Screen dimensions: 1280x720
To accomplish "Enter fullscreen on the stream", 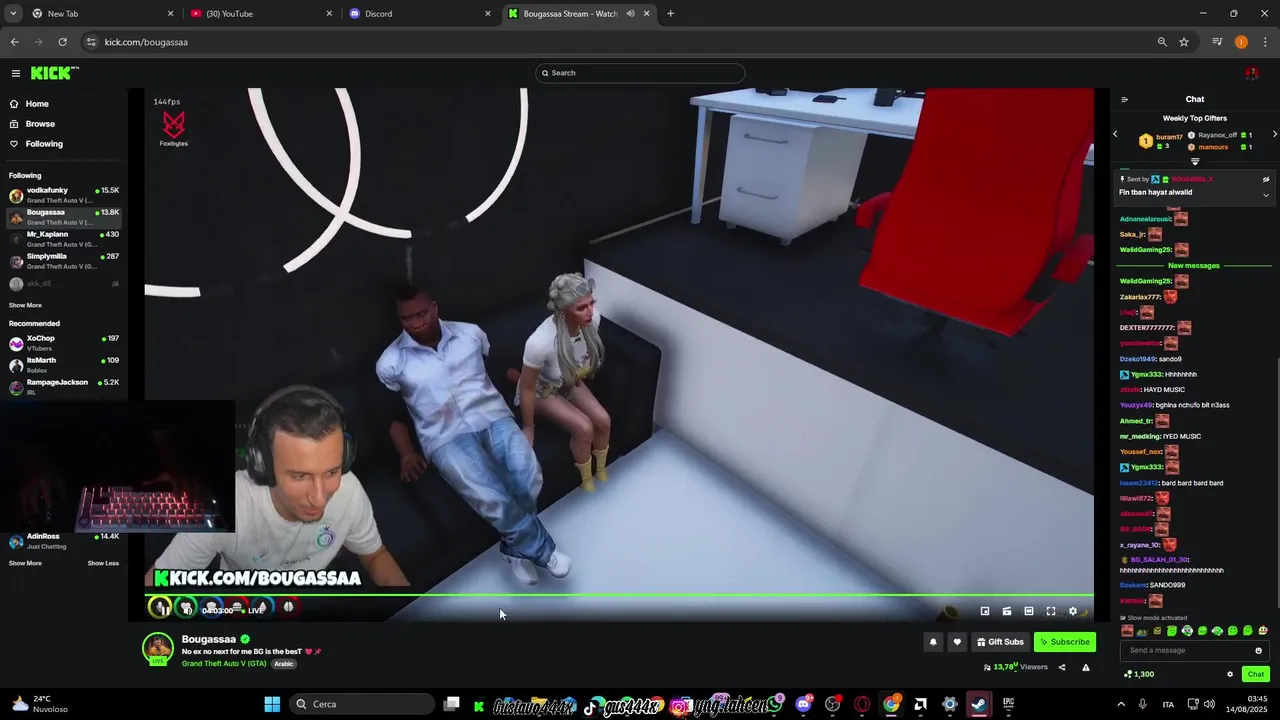I will [x=1051, y=611].
